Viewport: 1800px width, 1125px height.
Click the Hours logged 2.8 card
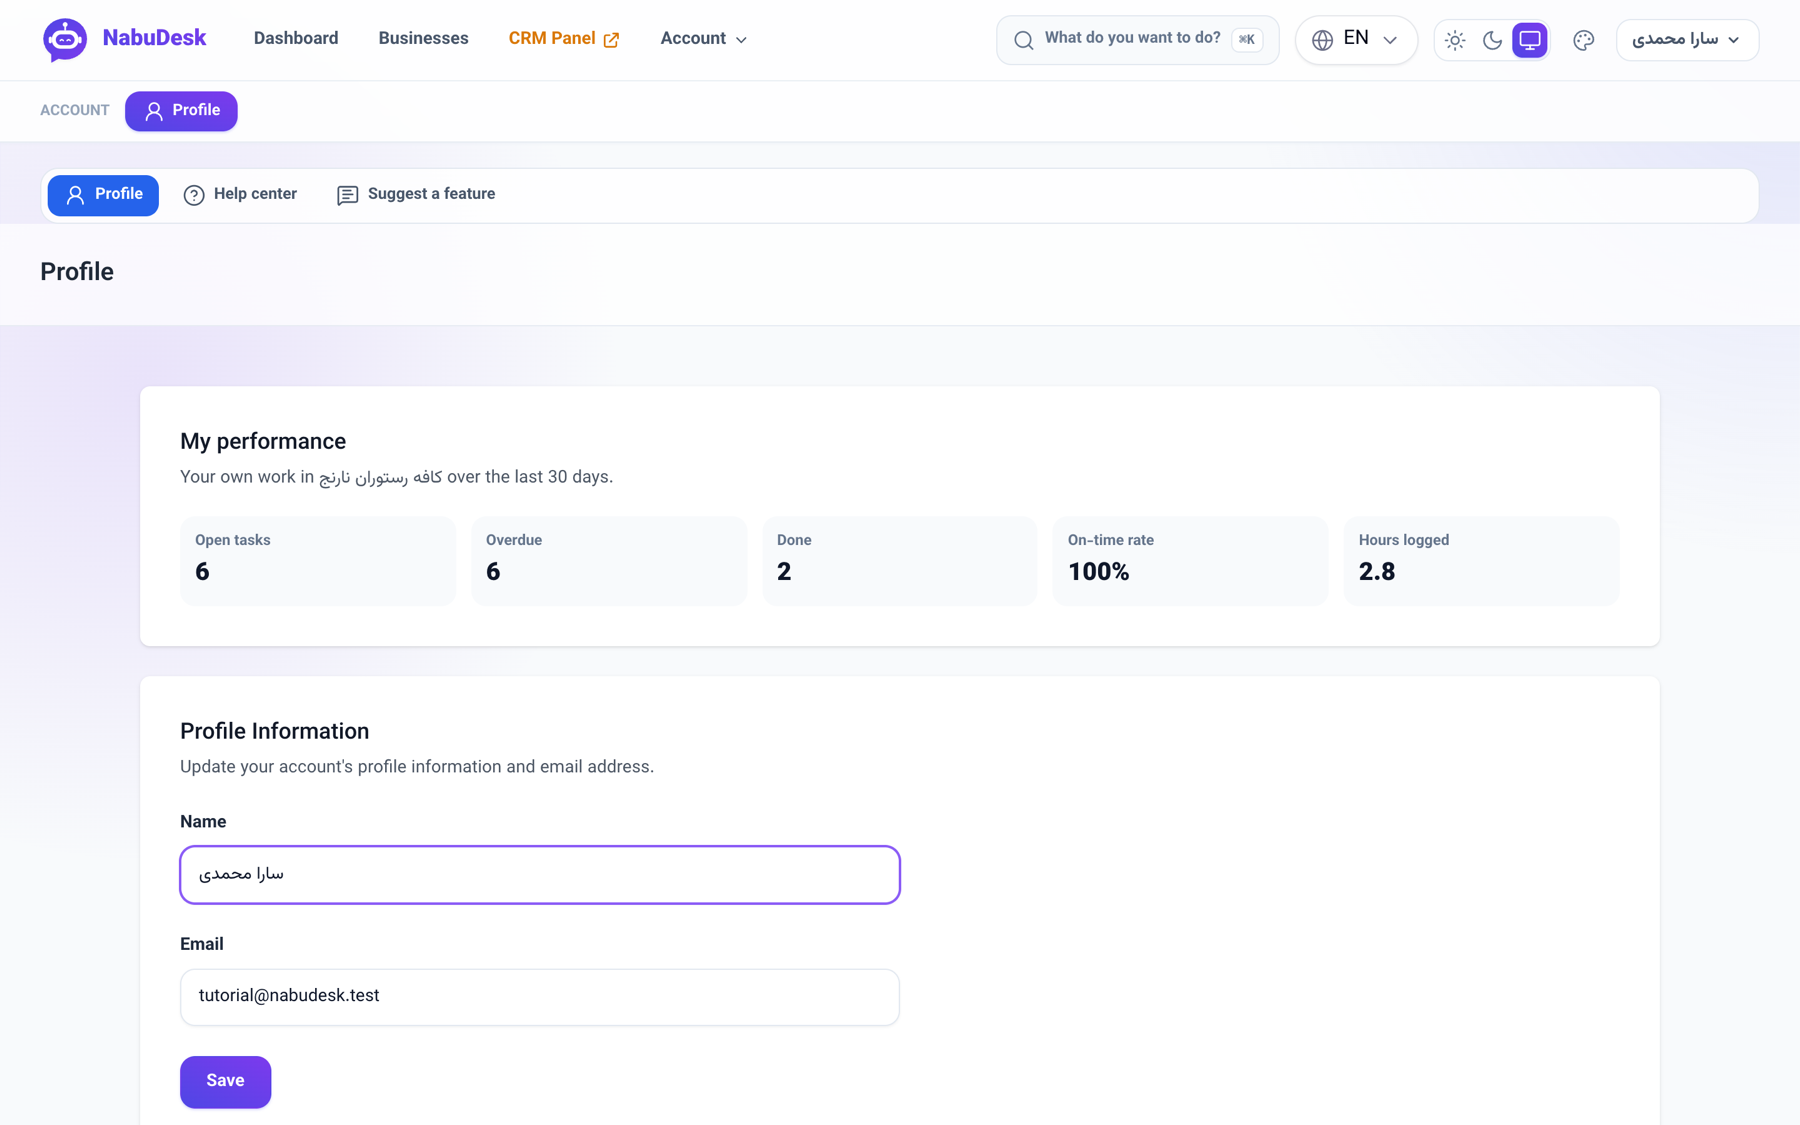pos(1481,561)
